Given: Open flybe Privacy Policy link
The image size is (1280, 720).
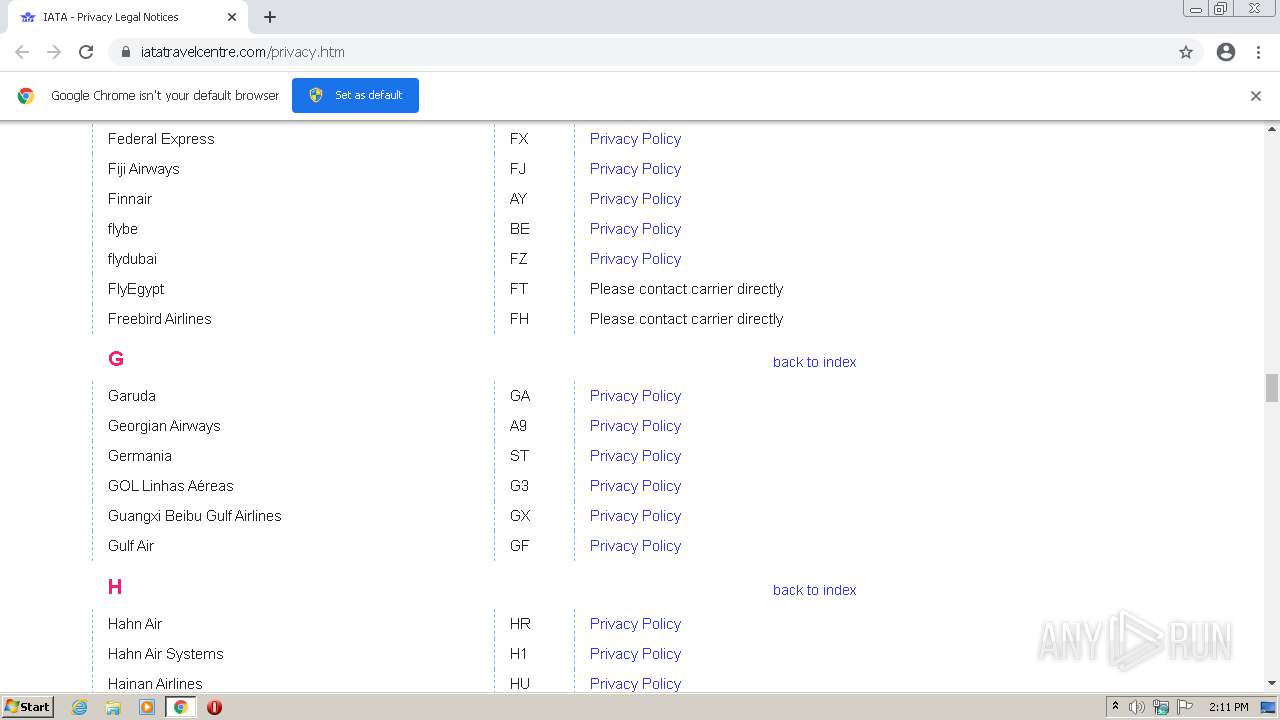Looking at the screenshot, I should 635,229.
